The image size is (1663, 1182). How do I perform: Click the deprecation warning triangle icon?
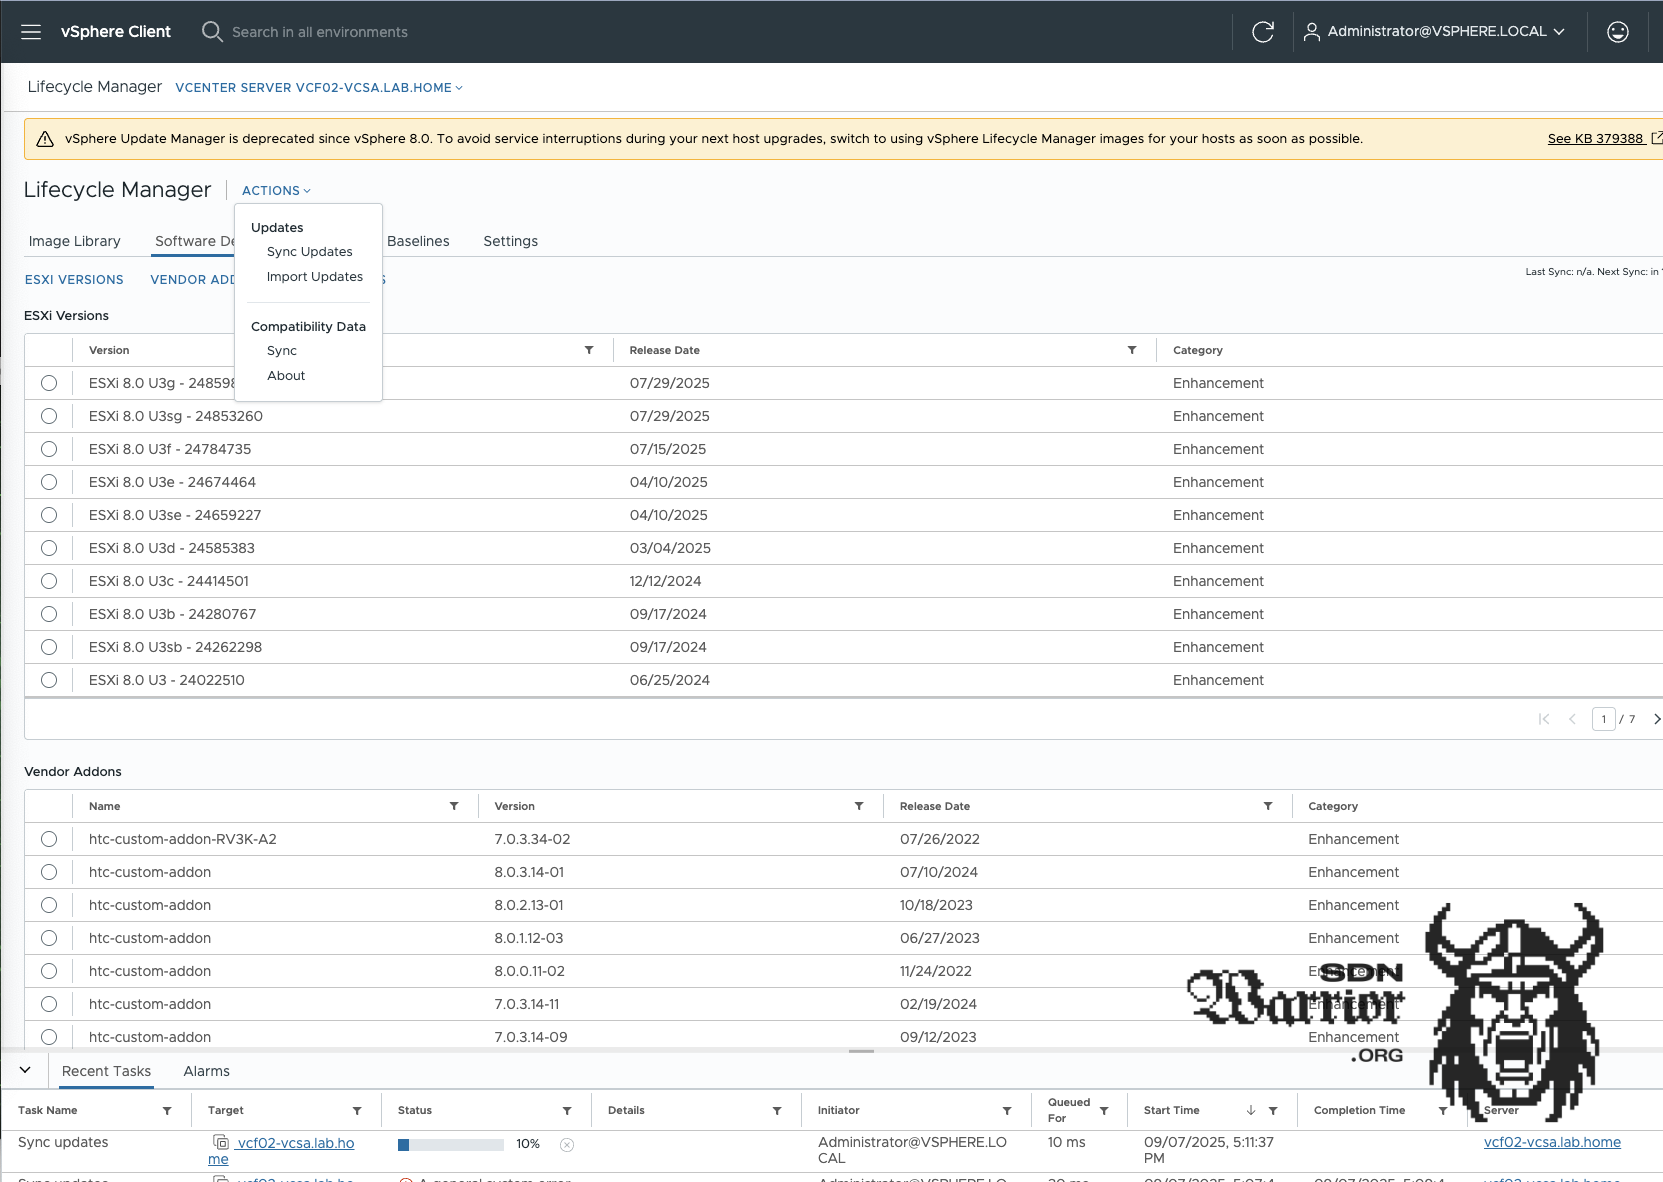(x=45, y=139)
